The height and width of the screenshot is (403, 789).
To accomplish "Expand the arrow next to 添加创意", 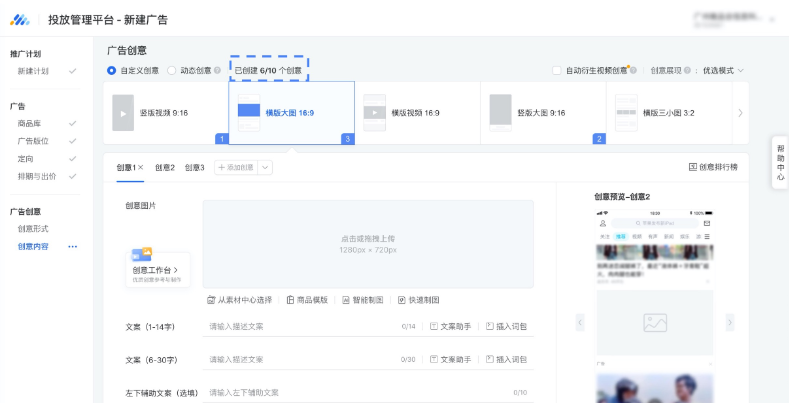I will (x=265, y=167).
